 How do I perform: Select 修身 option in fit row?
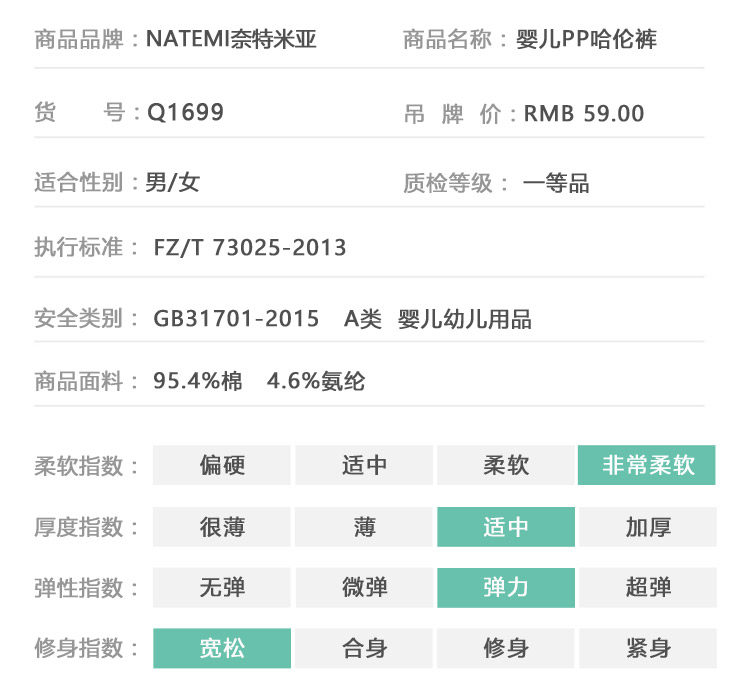coord(506,648)
